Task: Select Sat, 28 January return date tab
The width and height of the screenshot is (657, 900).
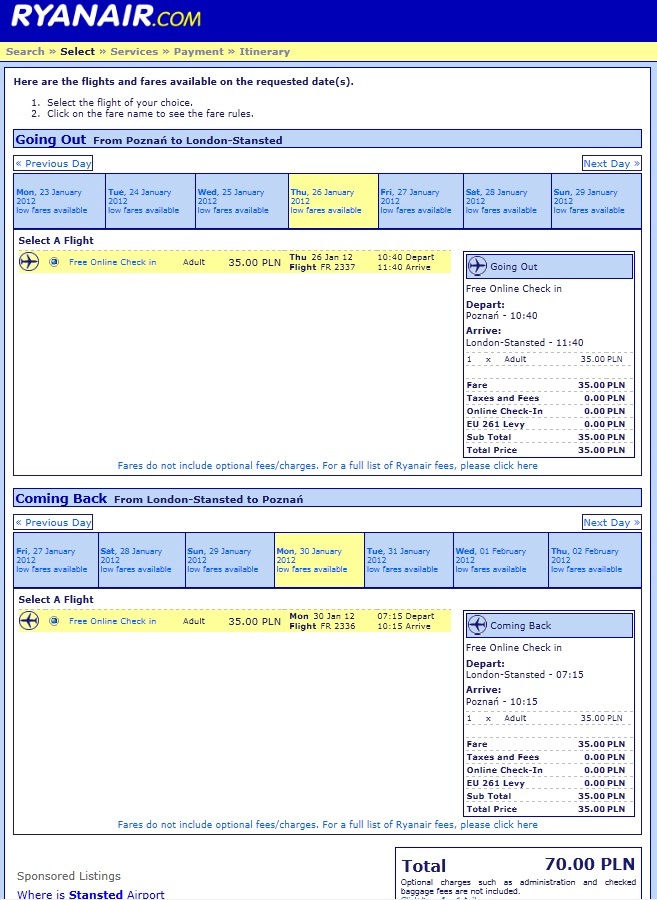Action: pos(142,560)
